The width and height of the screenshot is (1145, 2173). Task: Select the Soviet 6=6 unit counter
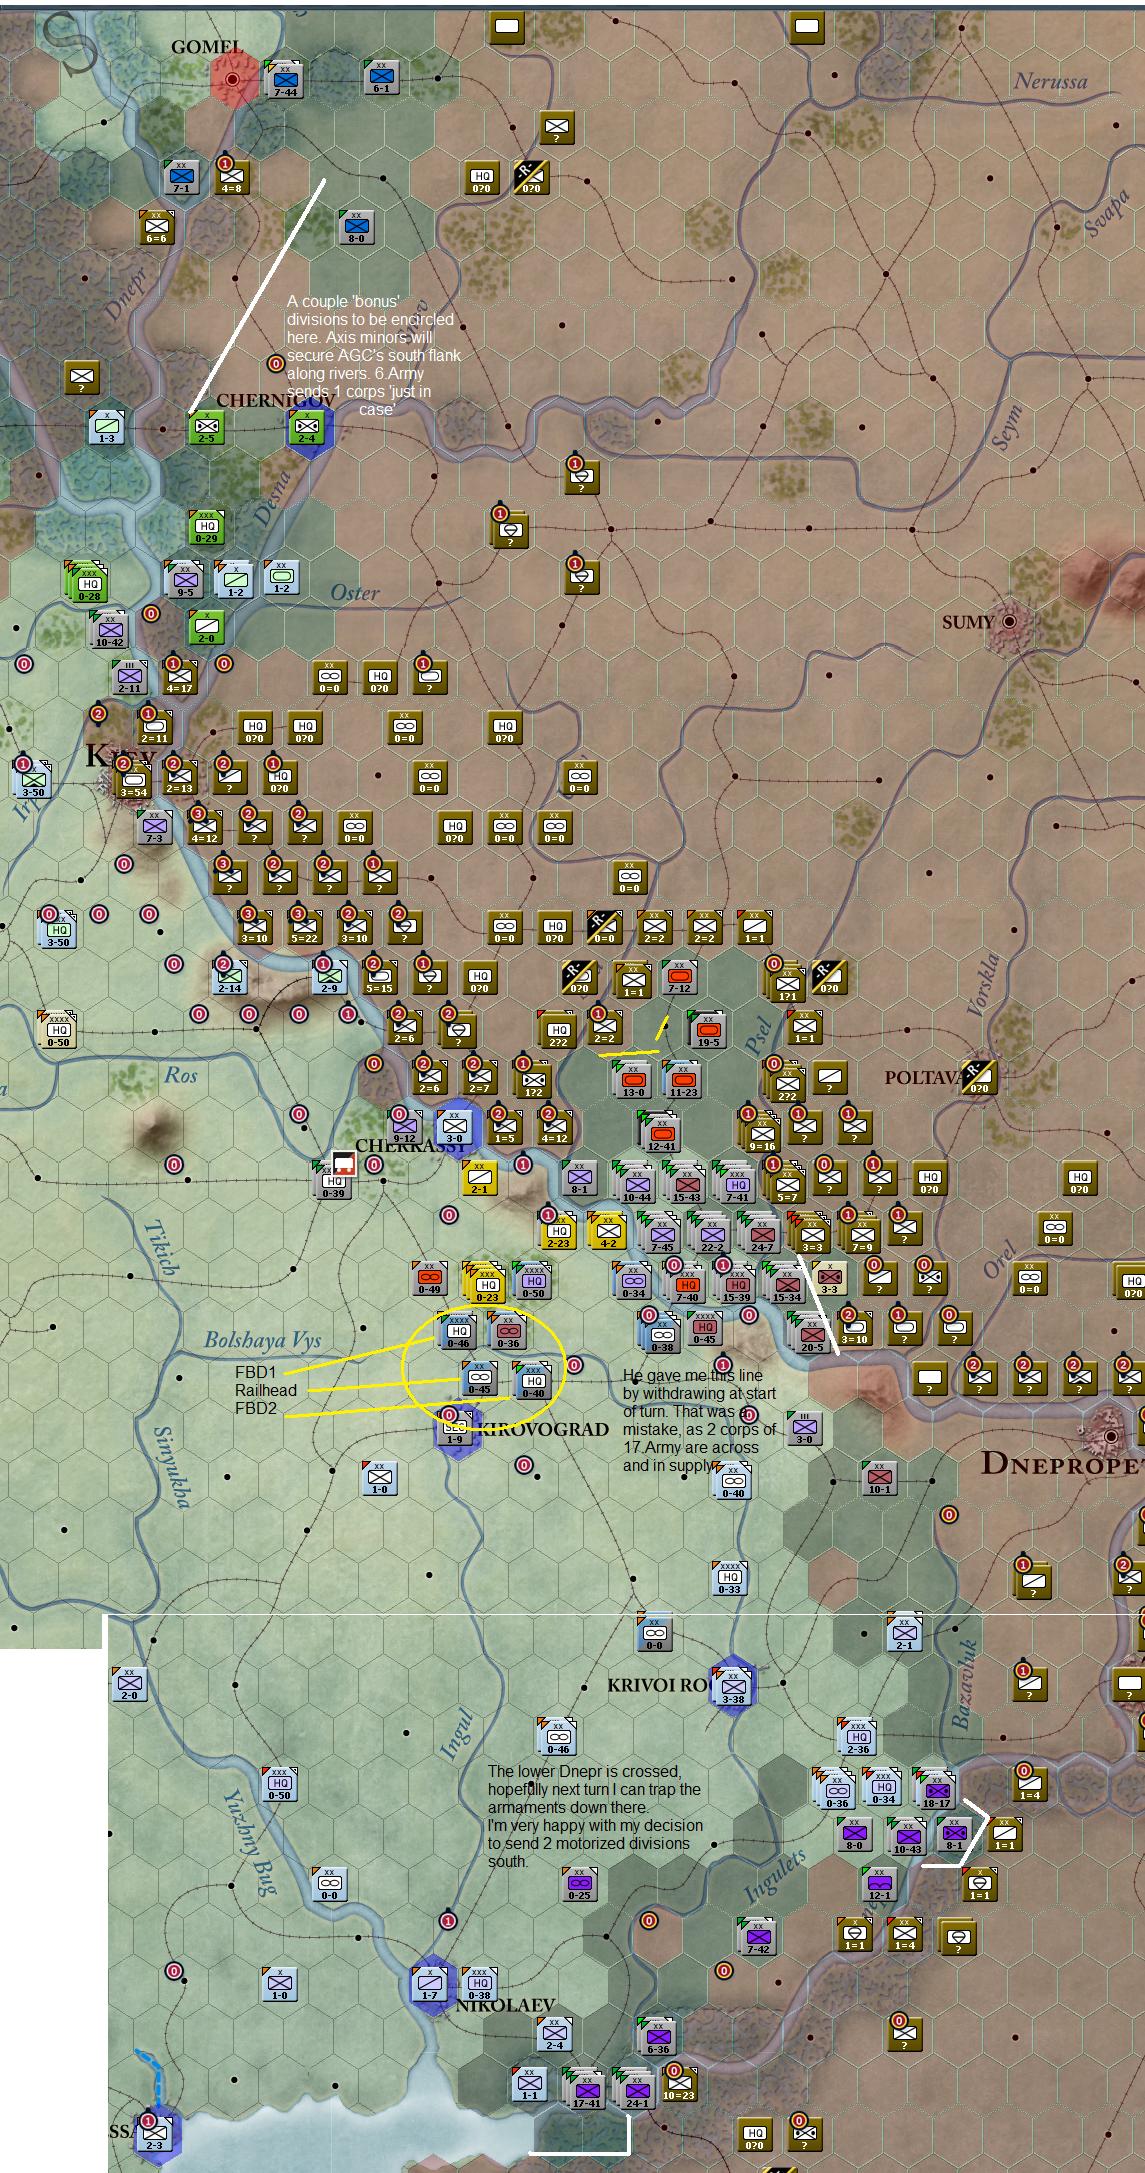(x=157, y=227)
